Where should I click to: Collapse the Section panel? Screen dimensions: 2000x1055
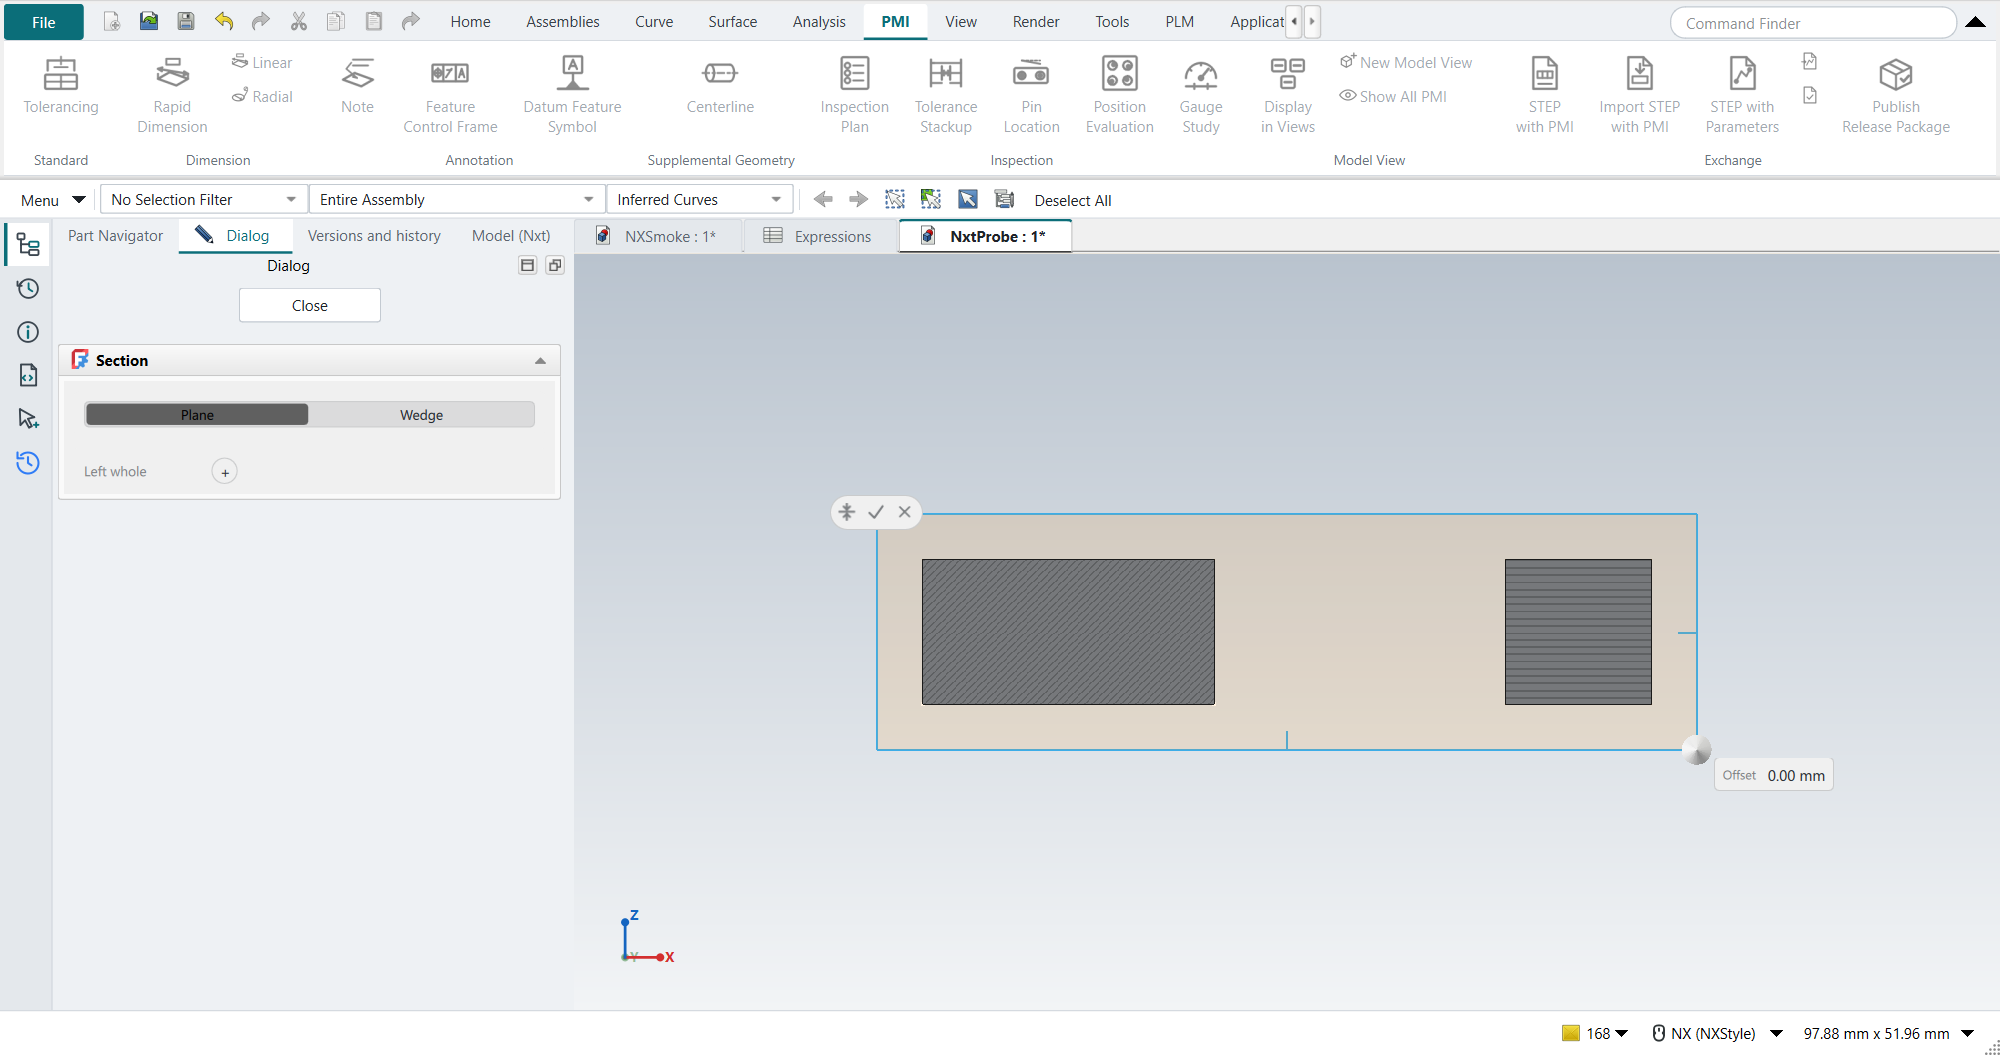(x=540, y=361)
